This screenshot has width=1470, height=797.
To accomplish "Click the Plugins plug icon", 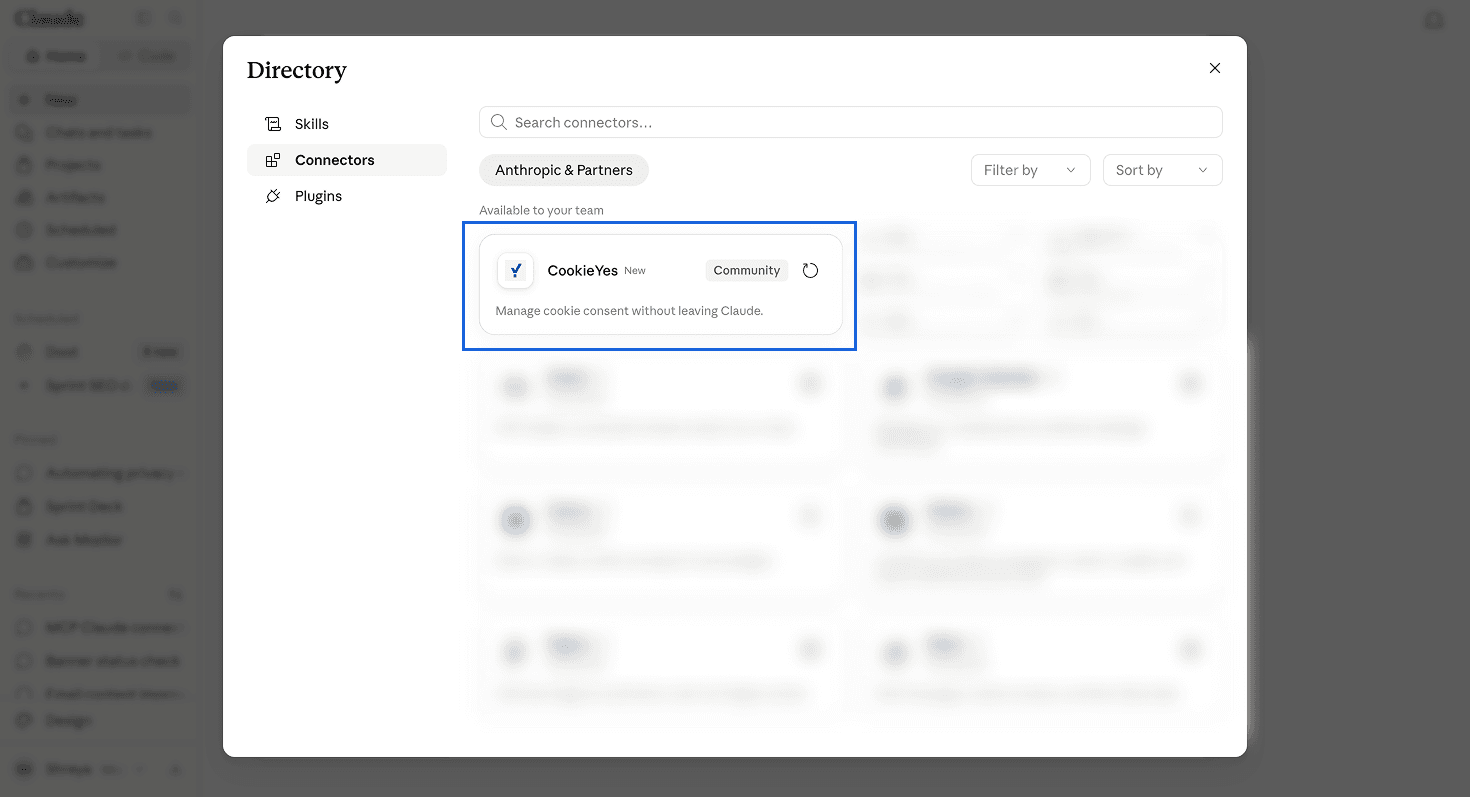I will (x=273, y=196).
